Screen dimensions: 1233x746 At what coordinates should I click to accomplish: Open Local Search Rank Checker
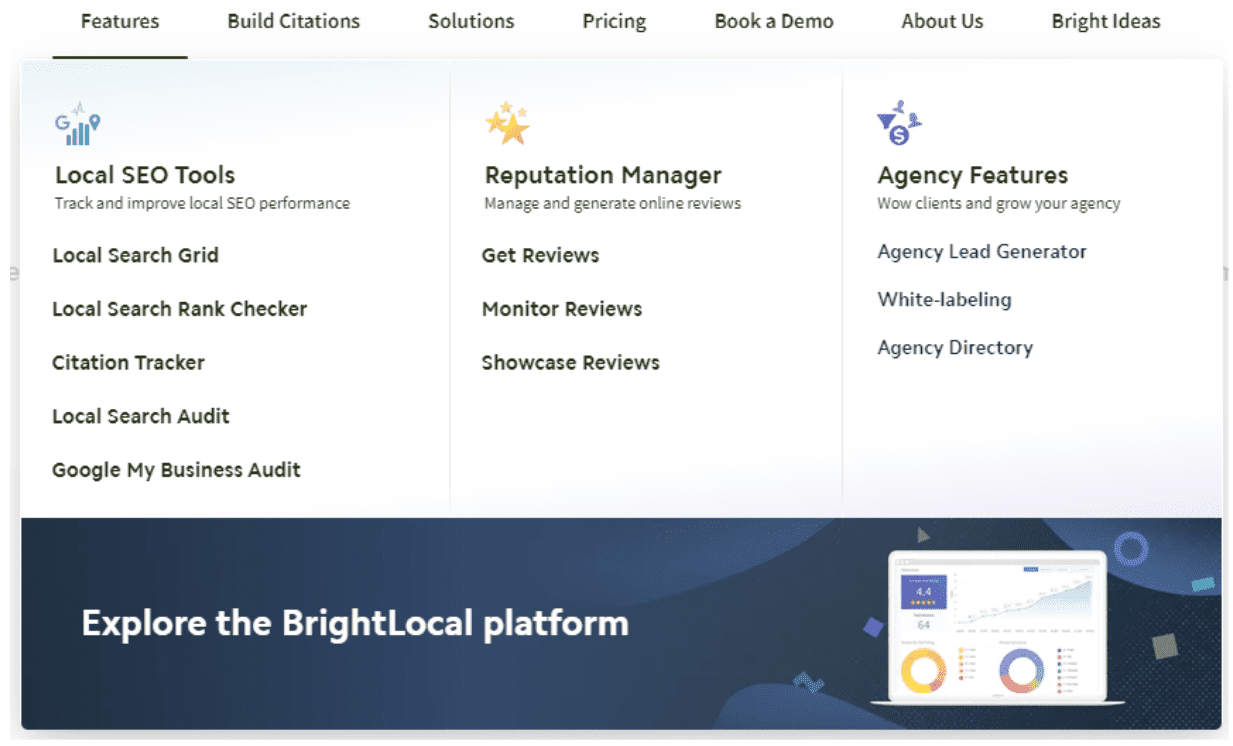click(180, 309)
